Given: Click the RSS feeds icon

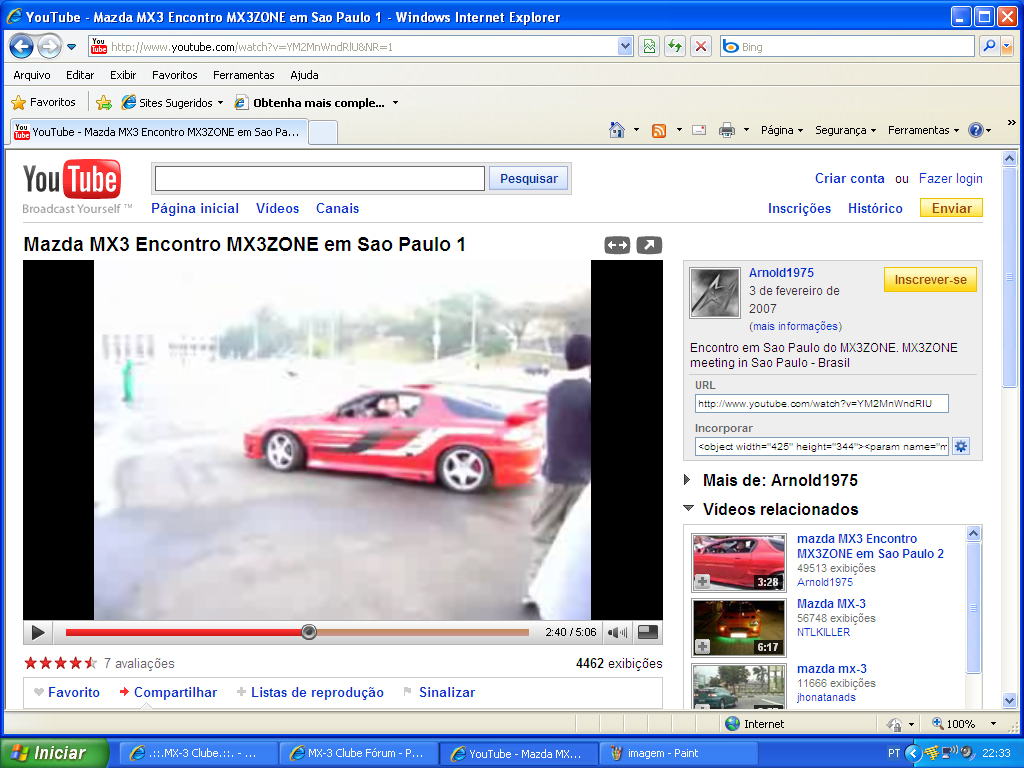Looking at the screenshot, I should [x=659, y=130].
